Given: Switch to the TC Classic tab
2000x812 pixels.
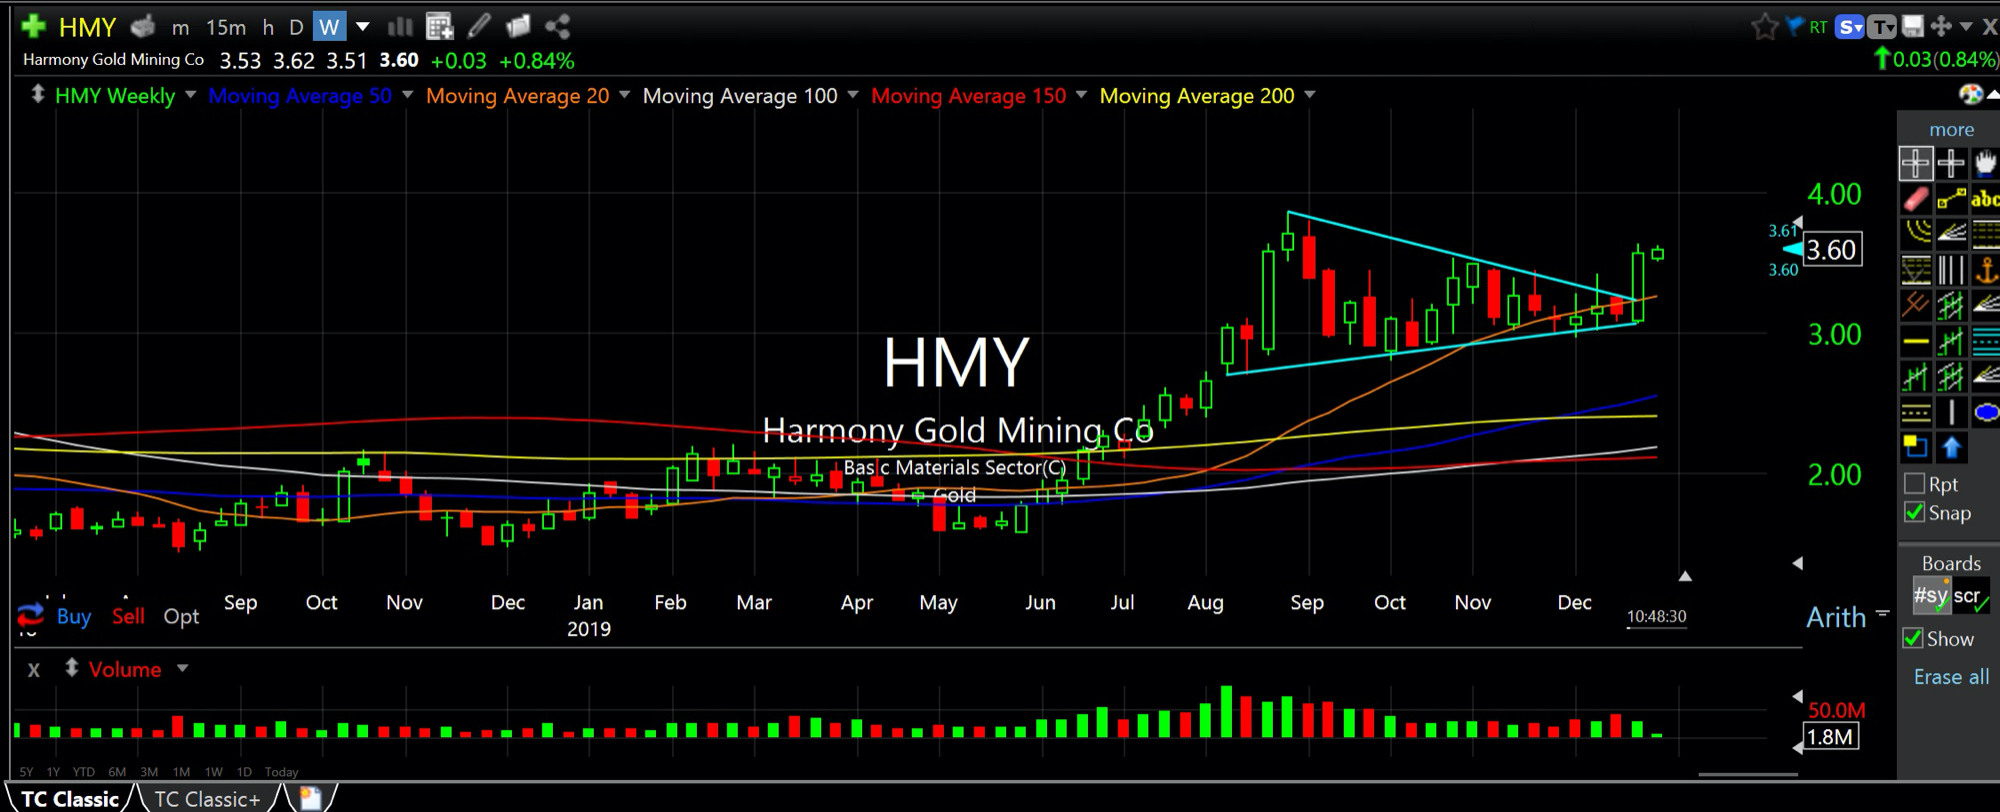Looking at the screenshot, I should 70,799.
